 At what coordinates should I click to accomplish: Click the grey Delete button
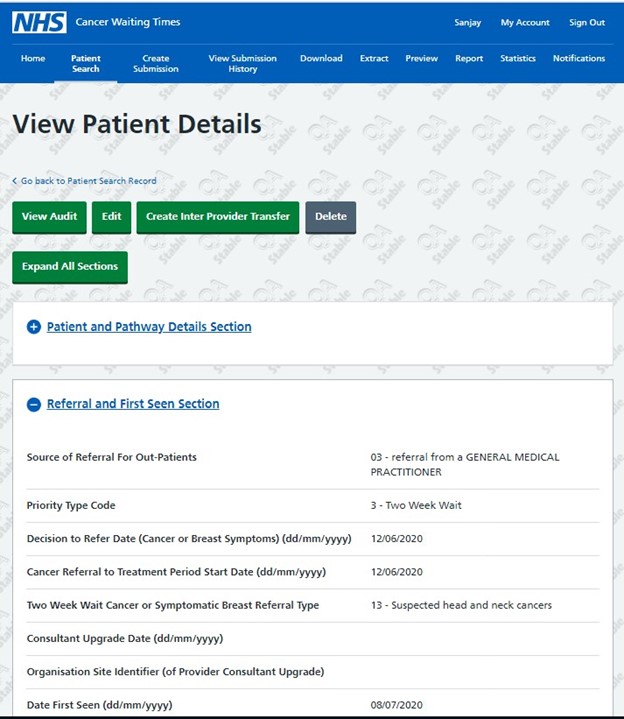tap(331, 217)
